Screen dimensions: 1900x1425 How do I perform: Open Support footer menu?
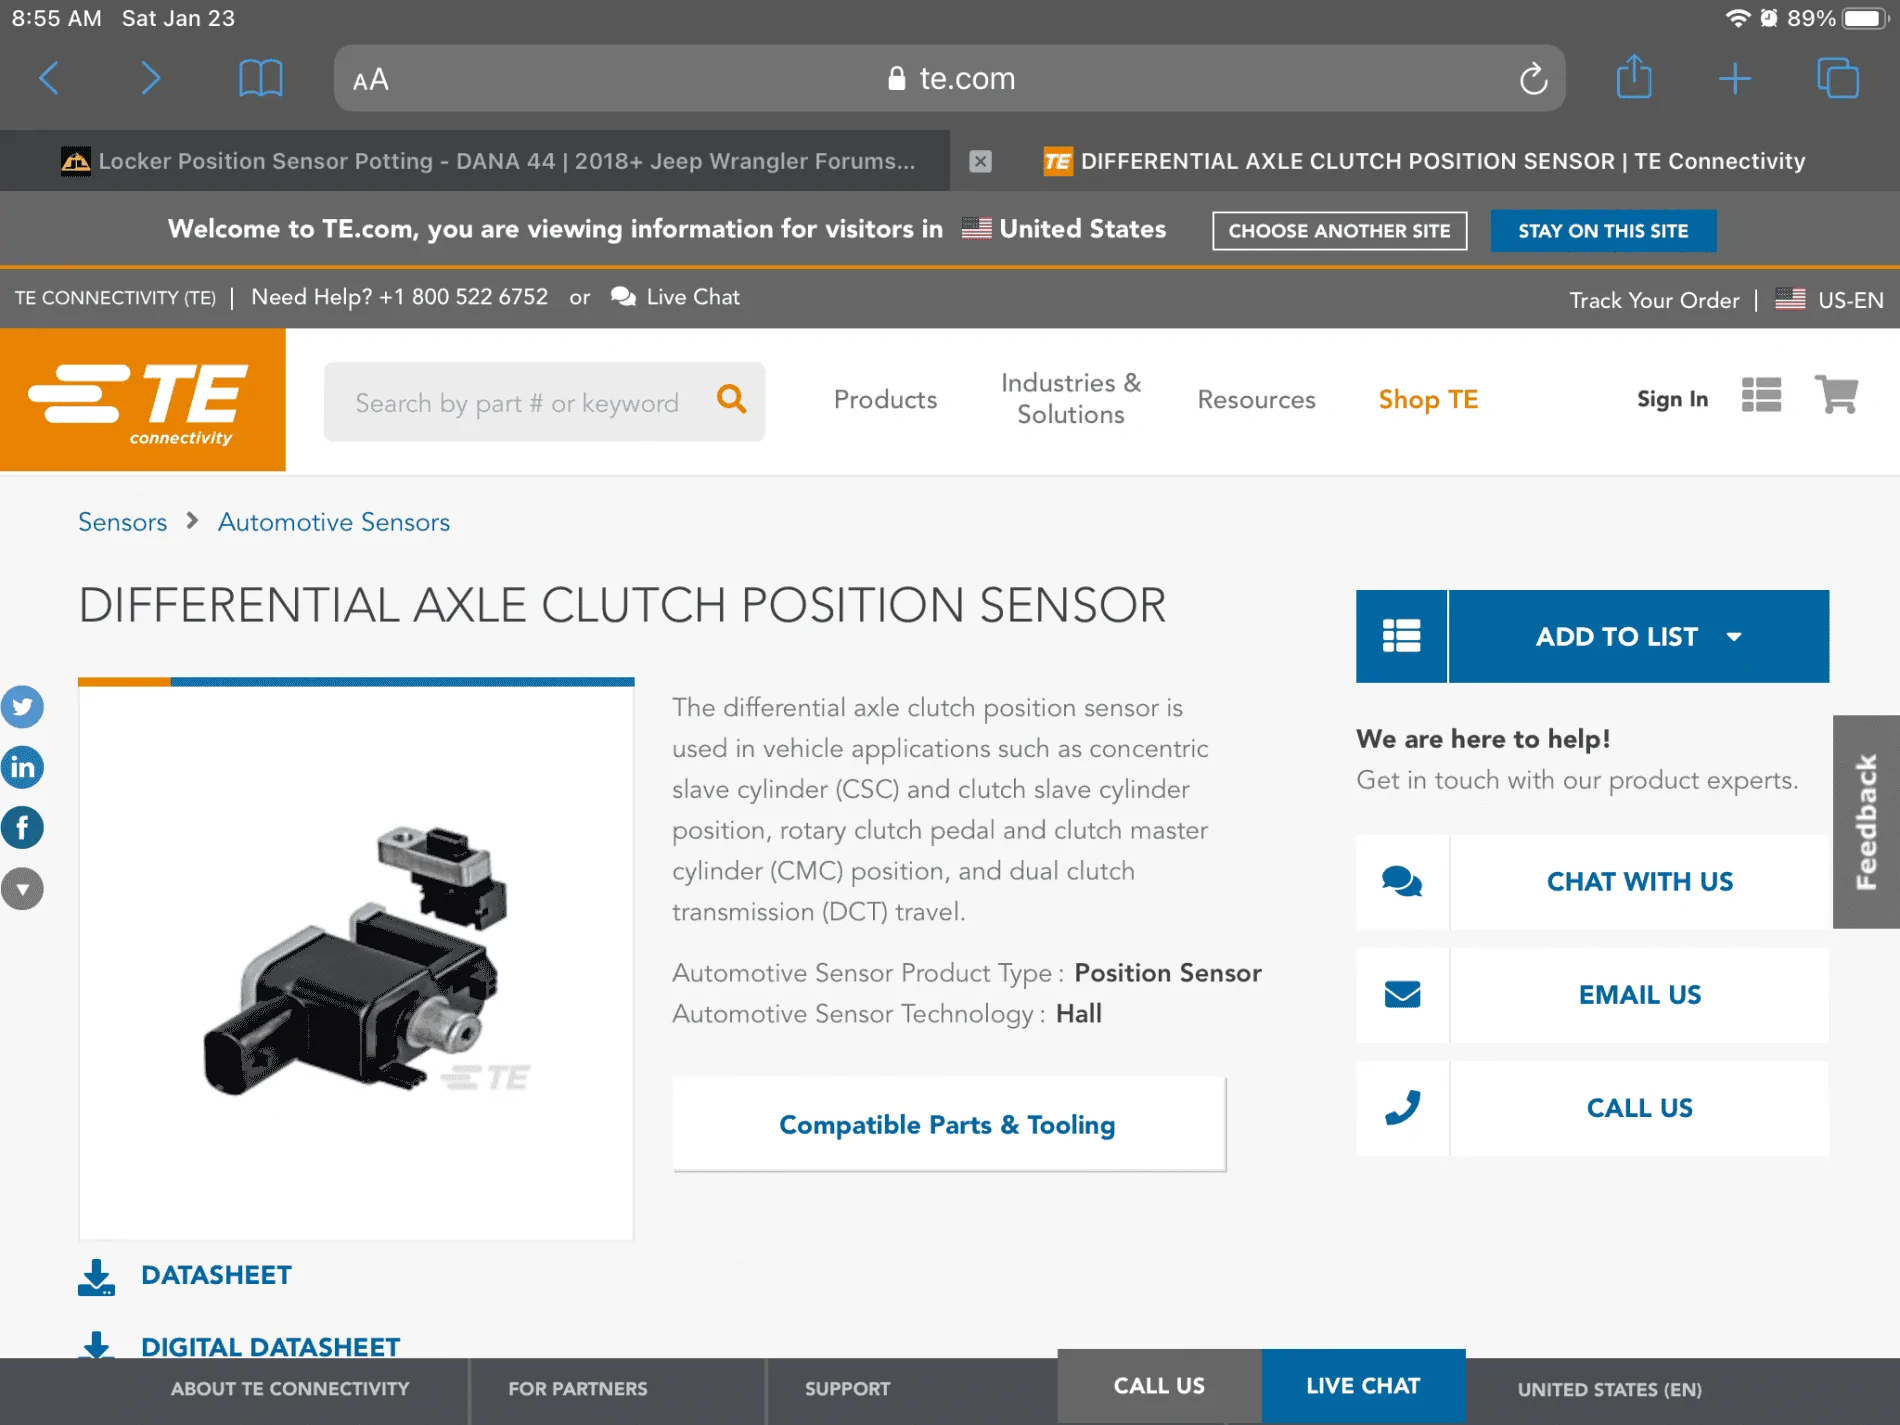click(x=847, y=1389)
